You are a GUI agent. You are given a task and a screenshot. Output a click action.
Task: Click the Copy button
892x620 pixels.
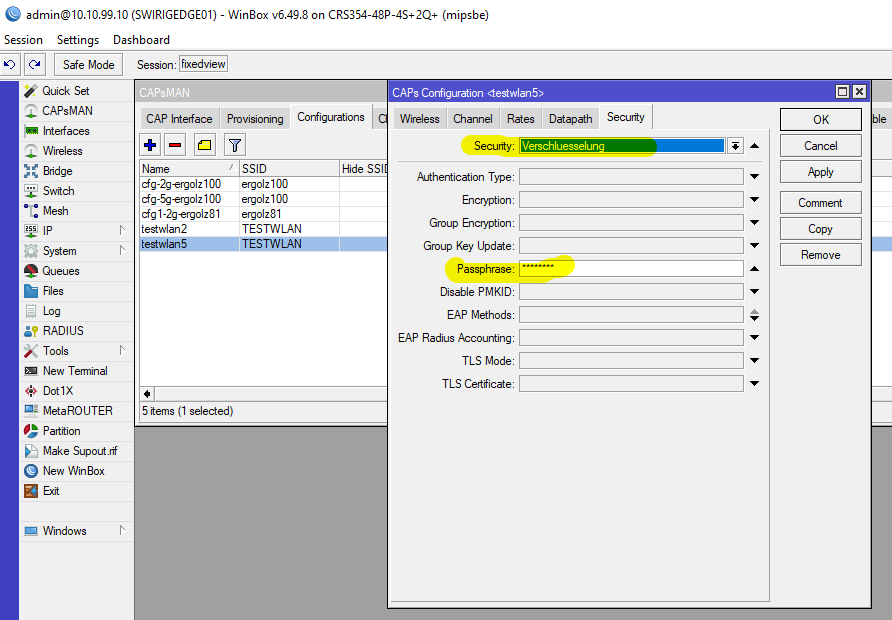click(x=820, y=229)
